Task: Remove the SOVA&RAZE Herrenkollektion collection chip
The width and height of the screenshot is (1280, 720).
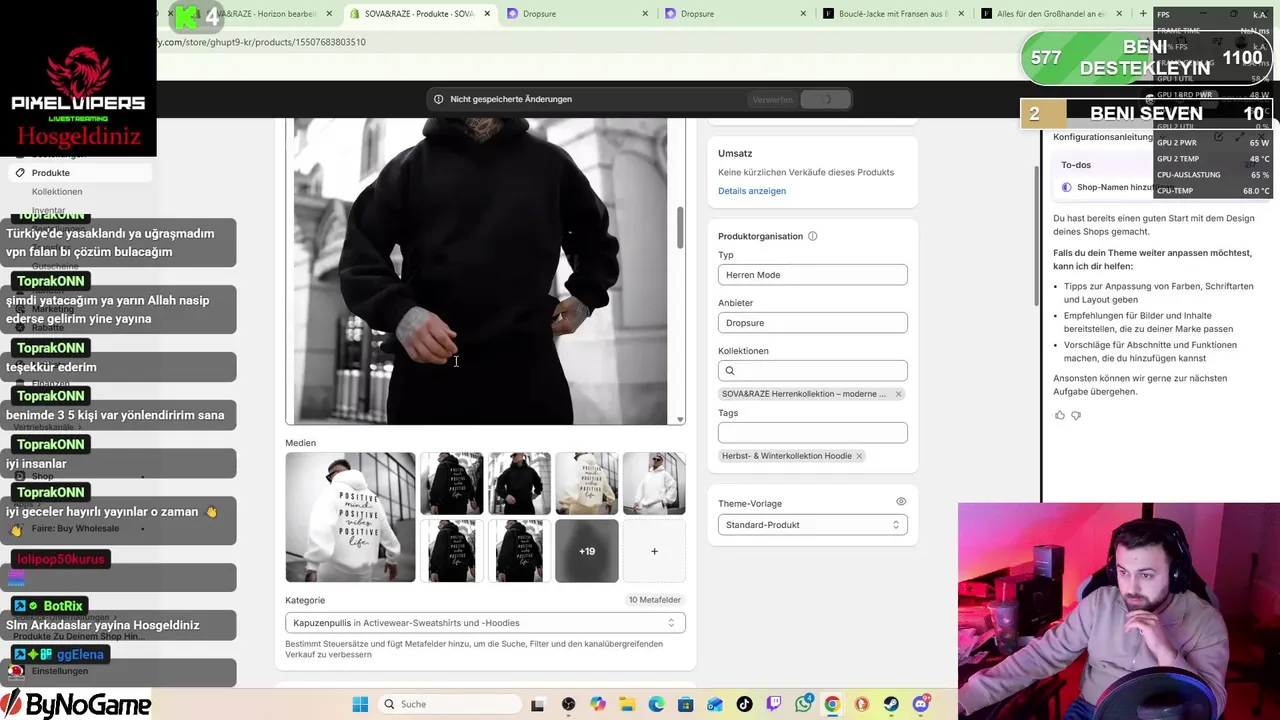Action: [x=898, y=394]
